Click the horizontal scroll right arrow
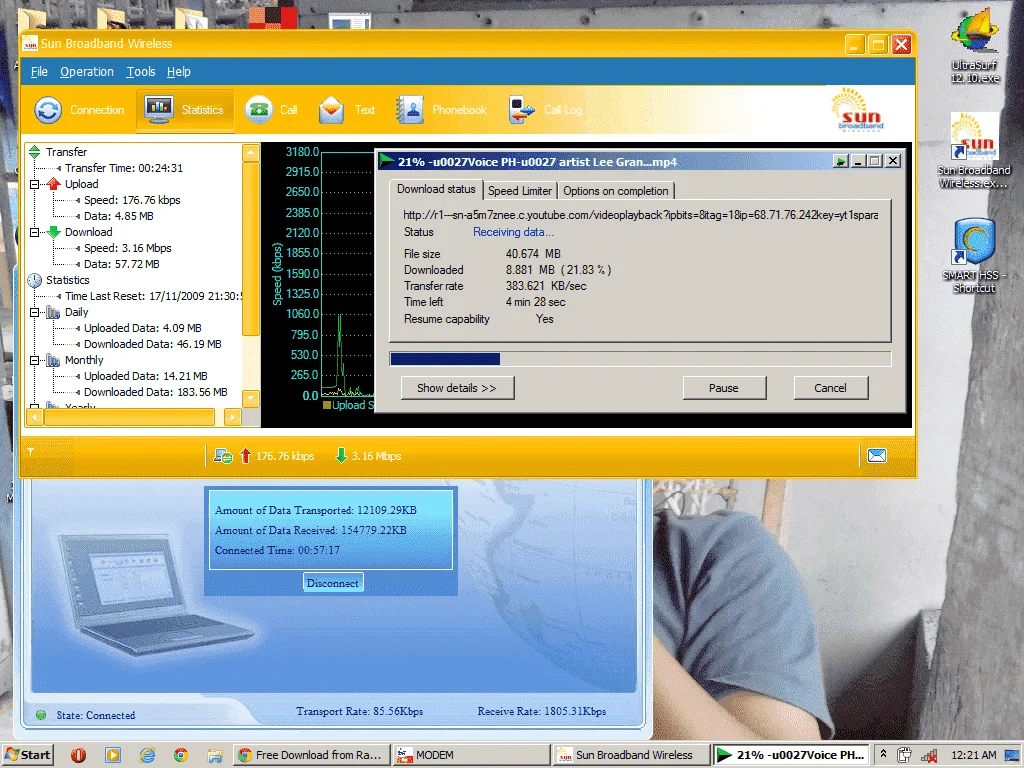This screenshot has height=768, width=1024. tap(232, 417)
